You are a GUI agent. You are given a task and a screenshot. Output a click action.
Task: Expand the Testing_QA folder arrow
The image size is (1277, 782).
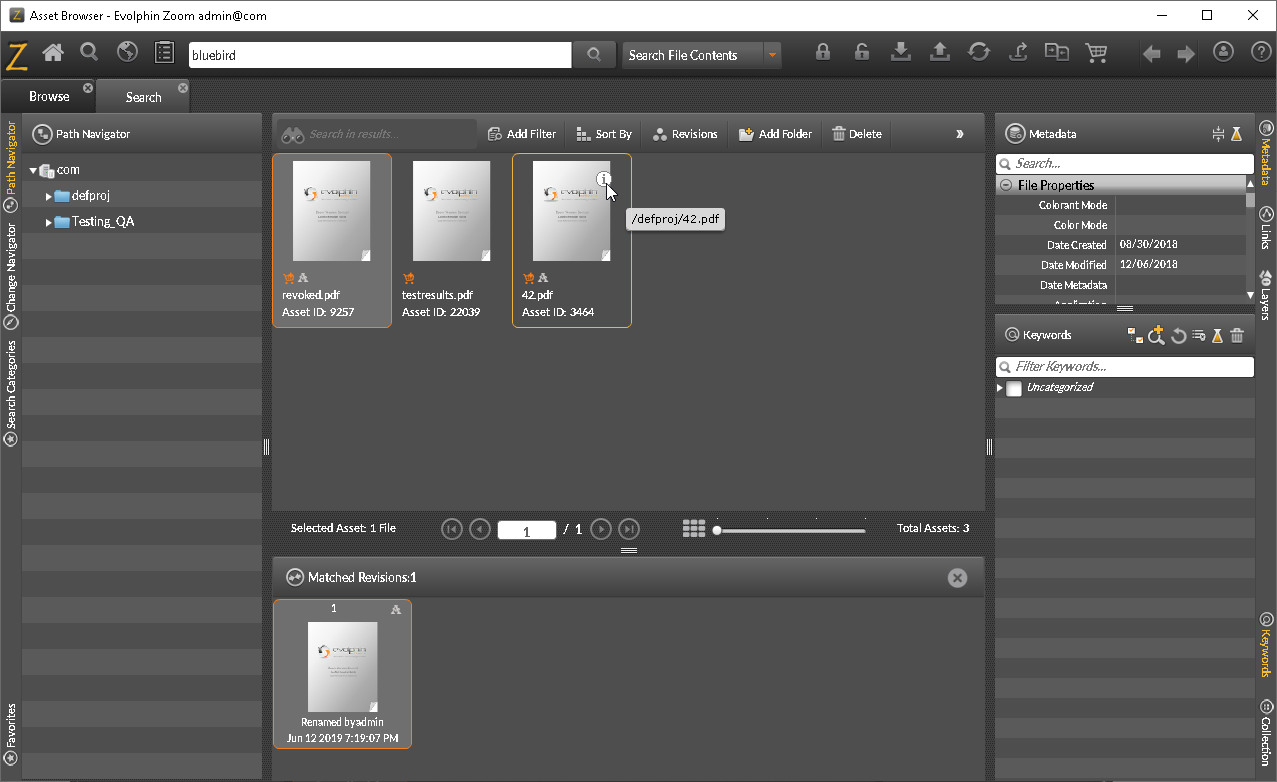click(x=48, y=222)
